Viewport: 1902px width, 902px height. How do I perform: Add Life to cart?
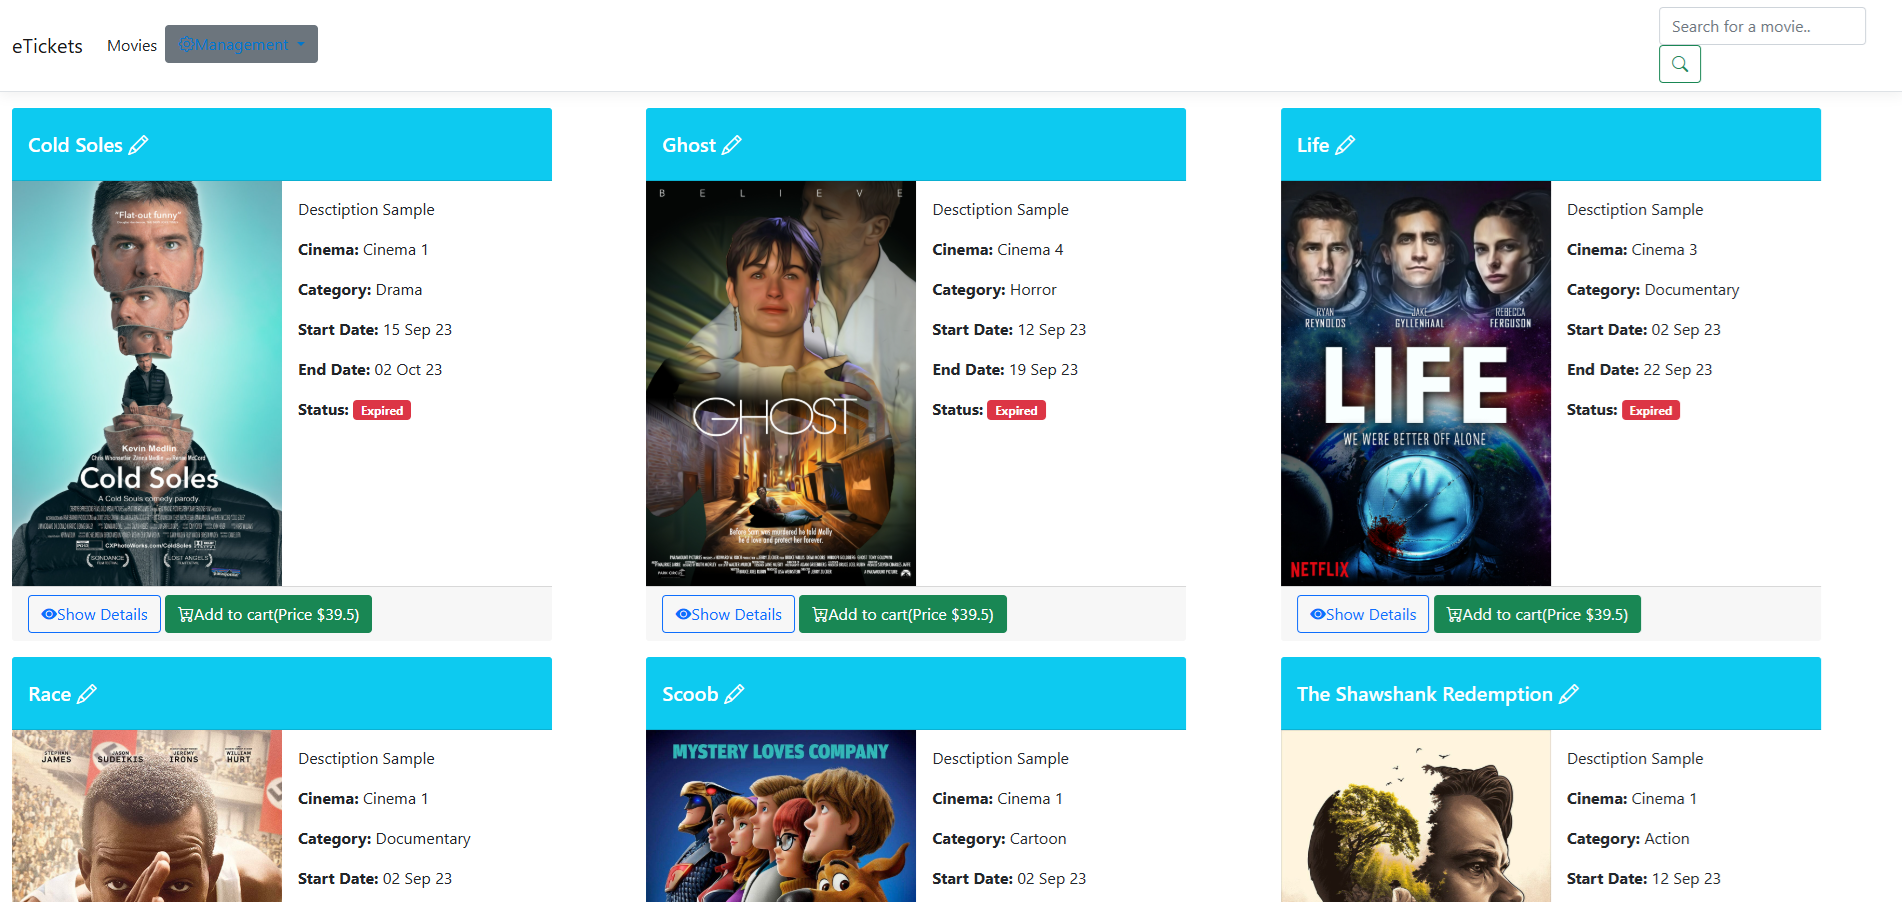[1537, 614]
